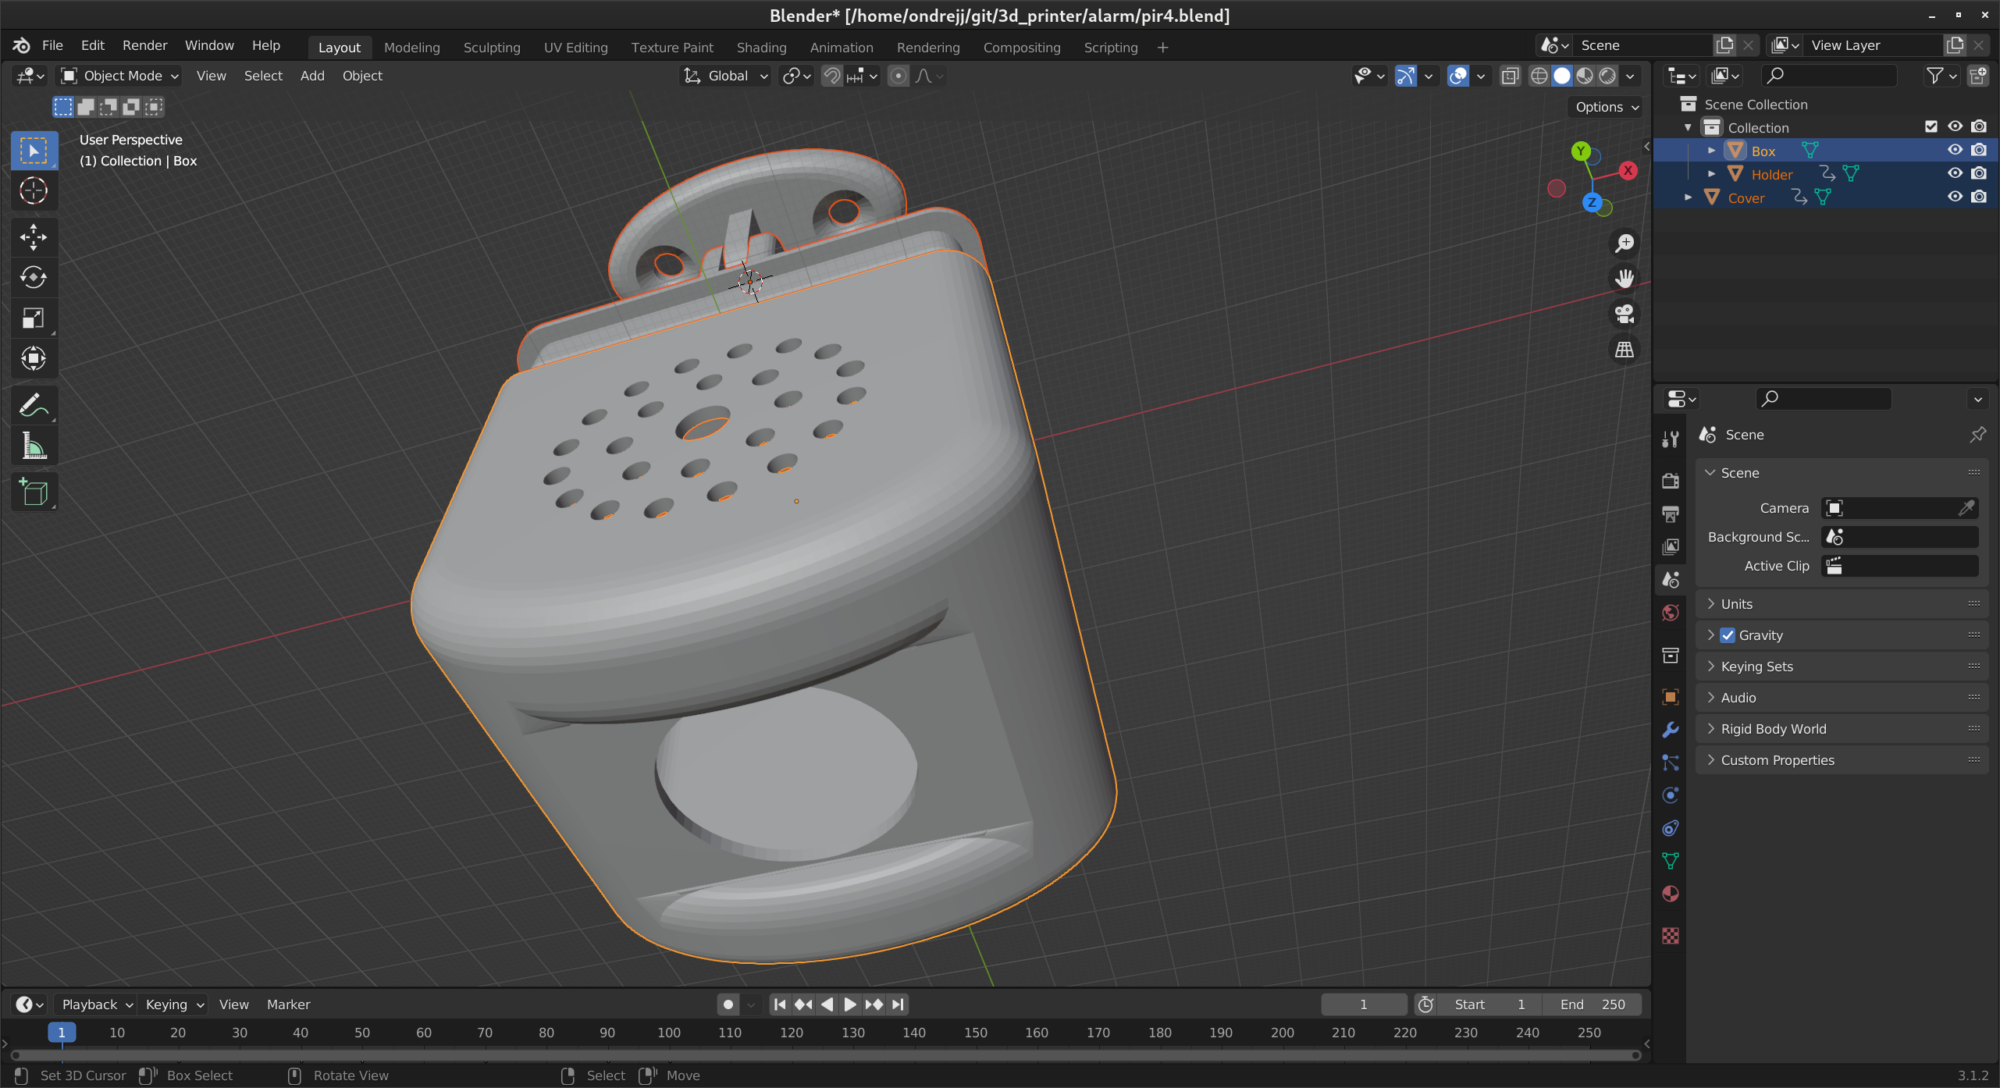Open the Global orientation dropdown
The width and height of the screenshot is (2000, 1088).
[x=726, y=76]
